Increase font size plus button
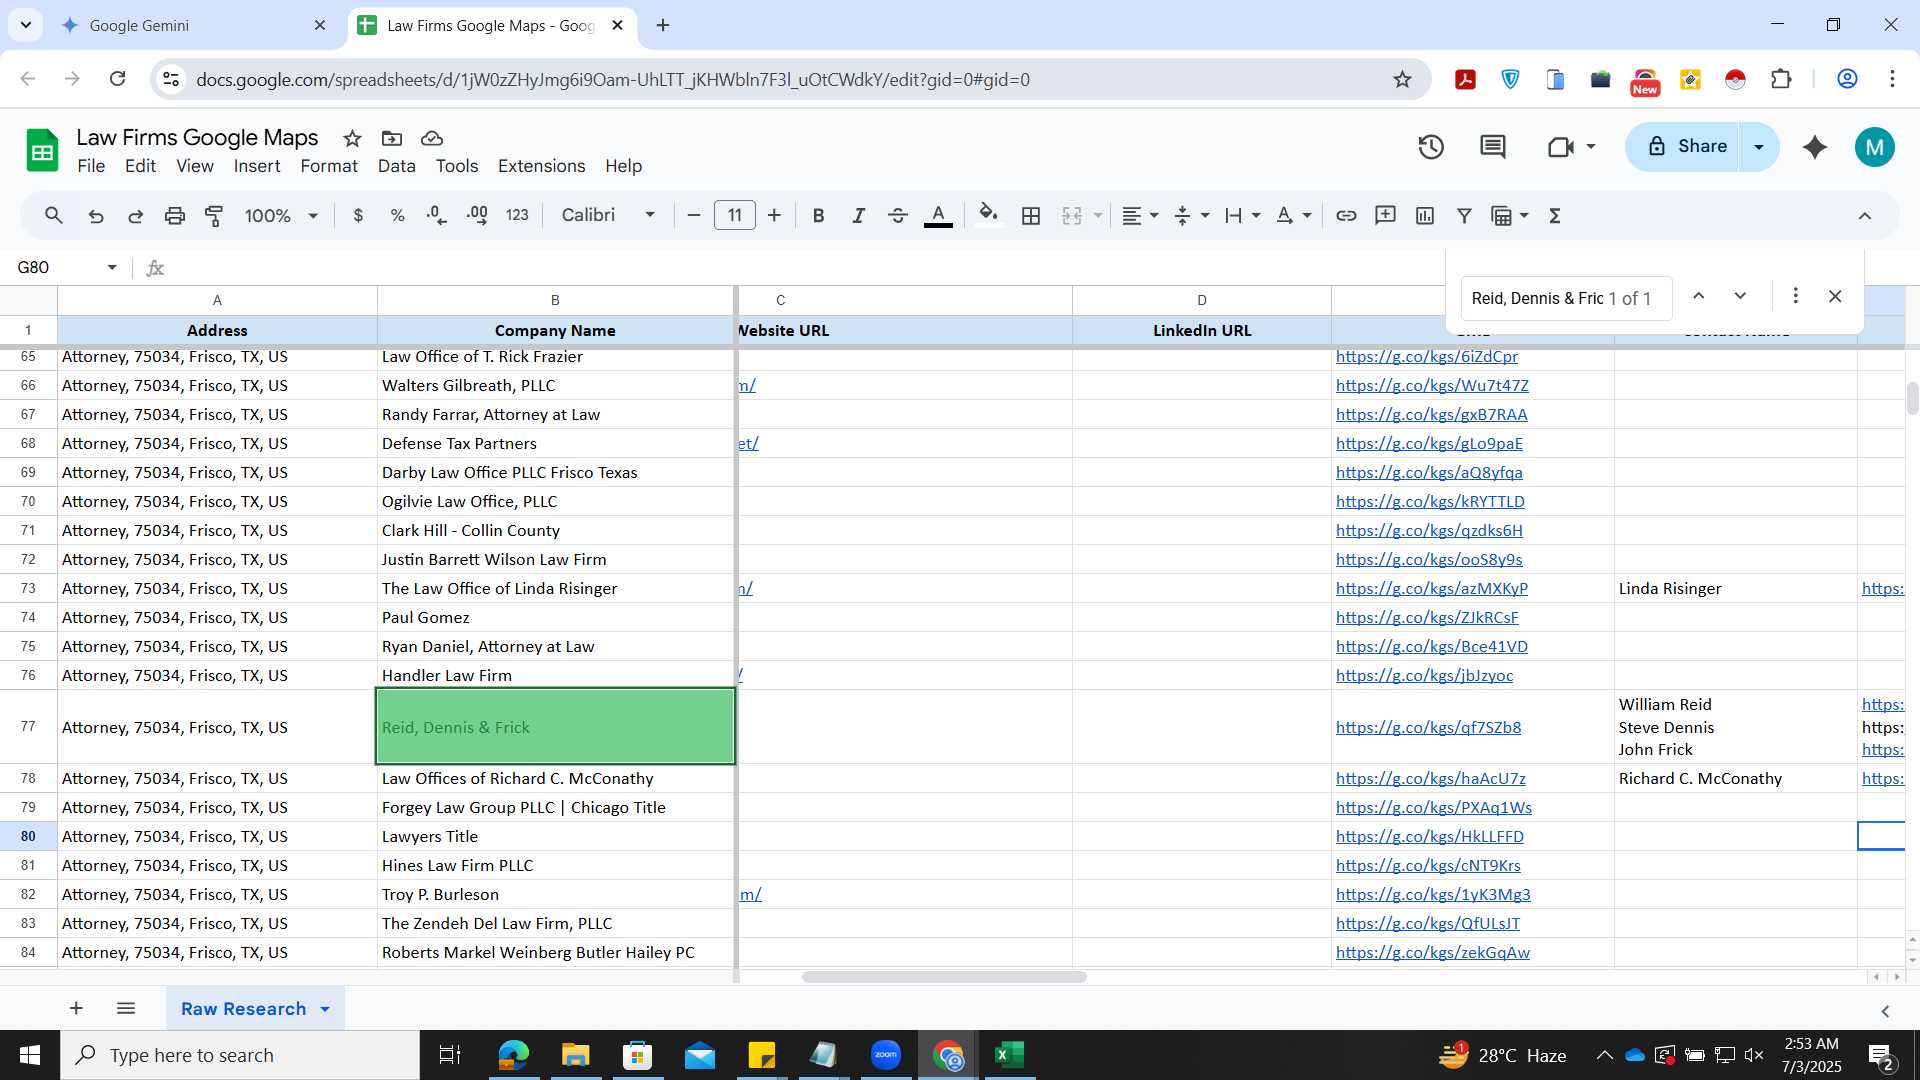 click(x=774, y=215)
